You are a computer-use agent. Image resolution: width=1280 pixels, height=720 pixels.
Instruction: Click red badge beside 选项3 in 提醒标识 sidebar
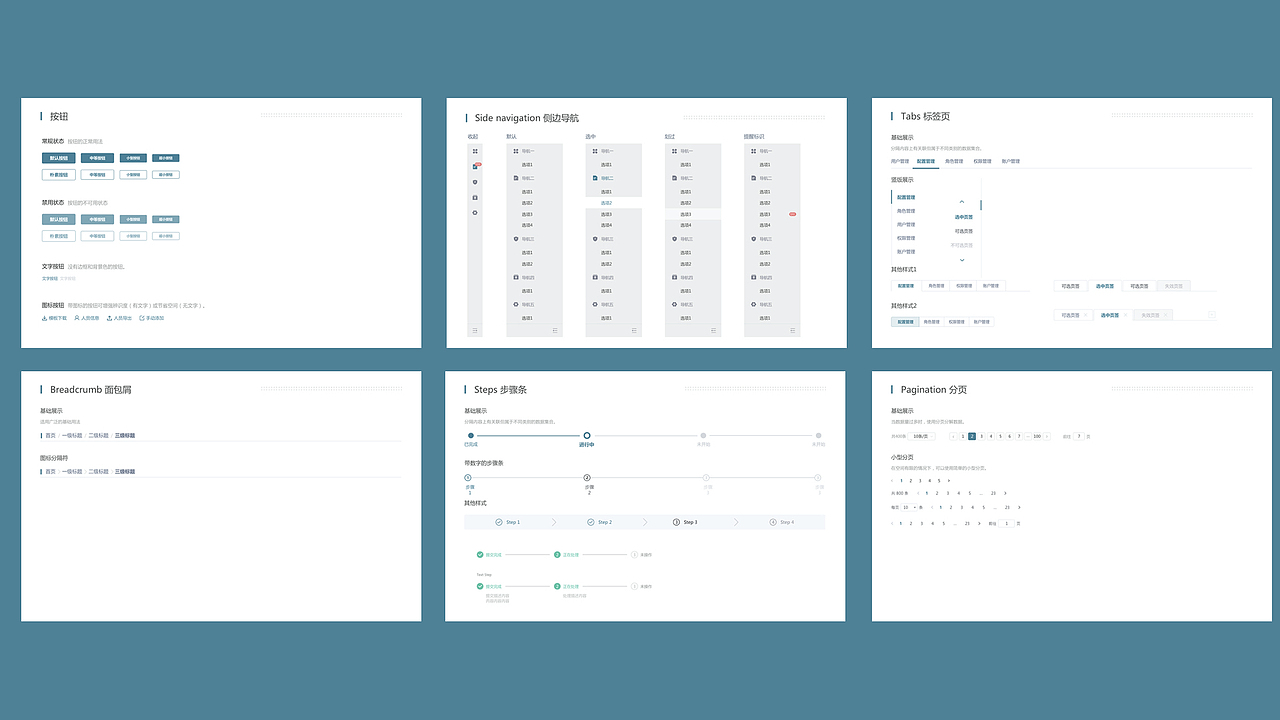pos(793,214)
